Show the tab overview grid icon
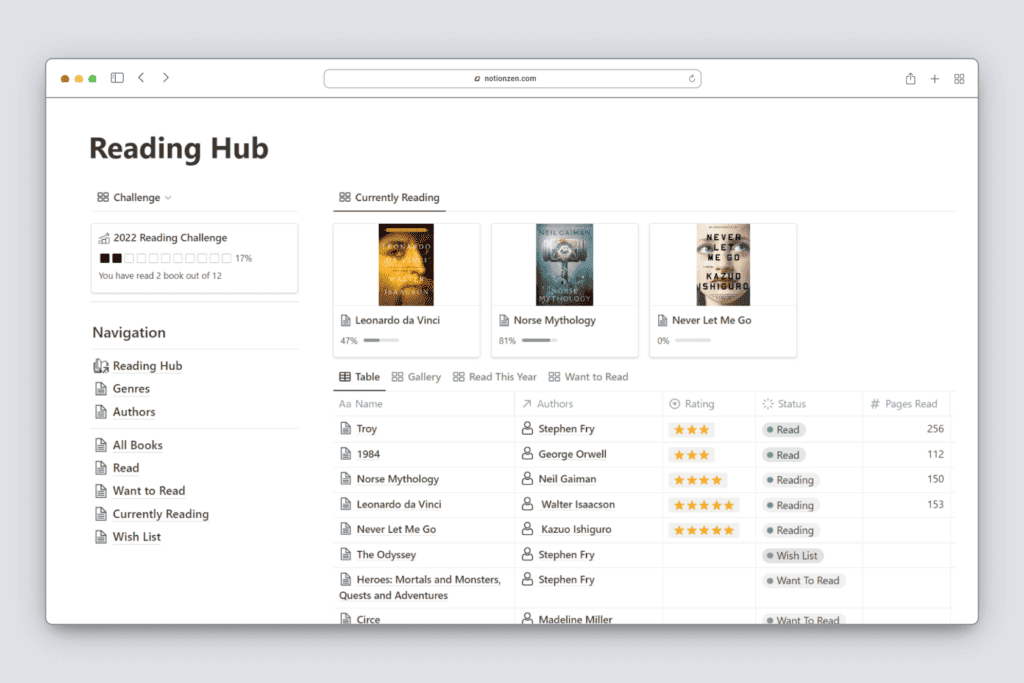Image resolution: width=1024 pixels, height=683 pixels. (x=959, y=79)
